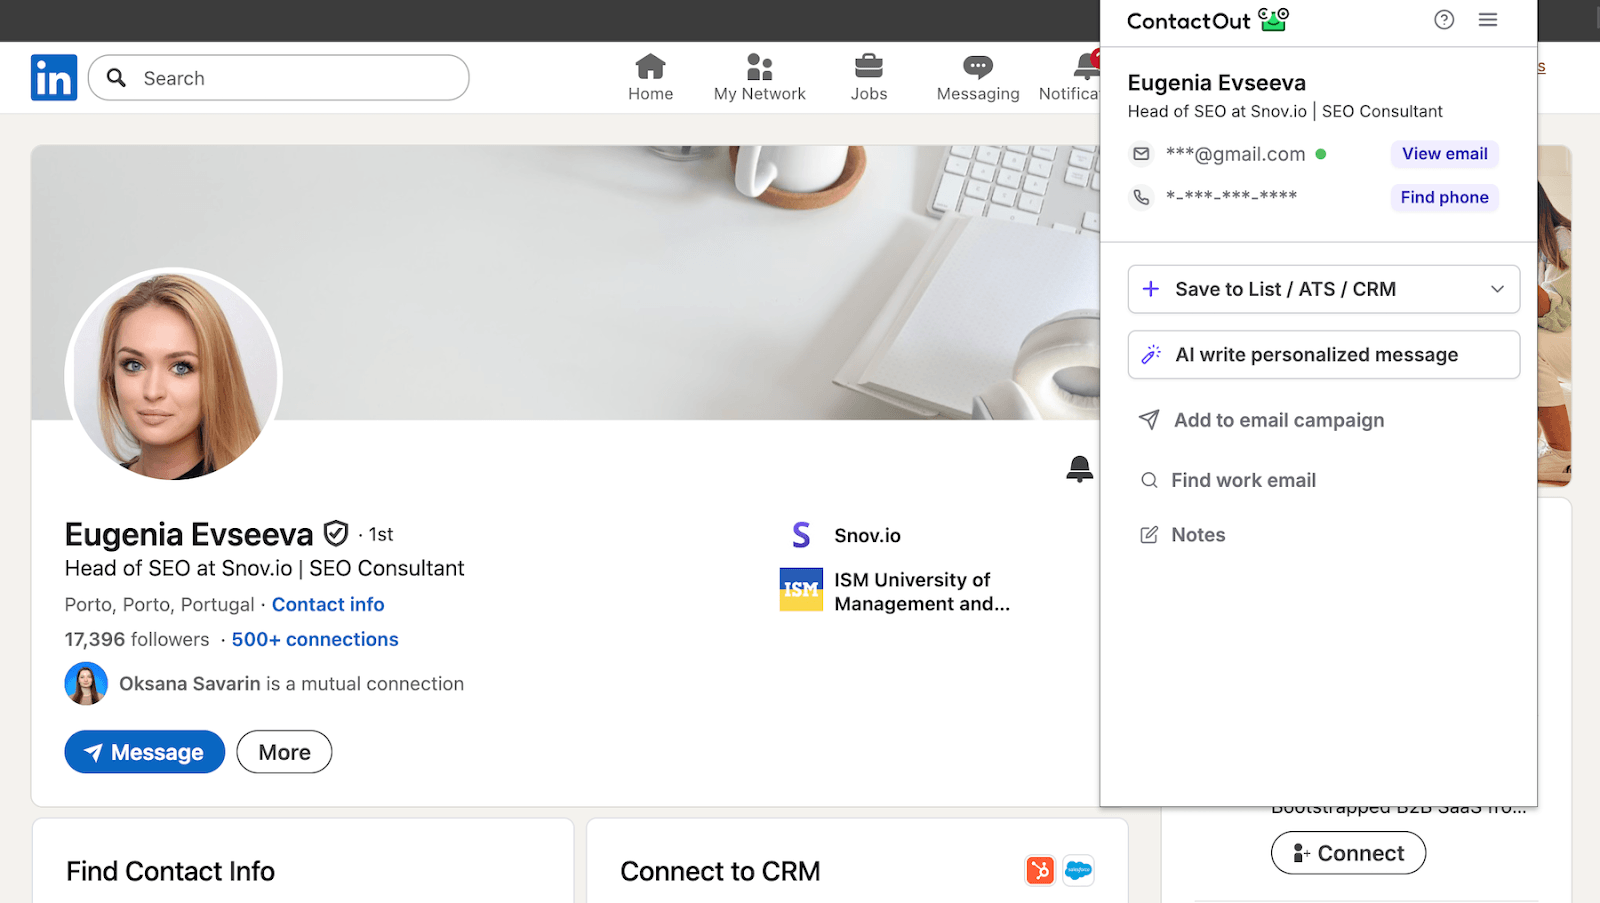Viewport: 1600px width, 903px height.
Task: Open the ContactOut hamburger menu
Action: [x=1488, y=20]
